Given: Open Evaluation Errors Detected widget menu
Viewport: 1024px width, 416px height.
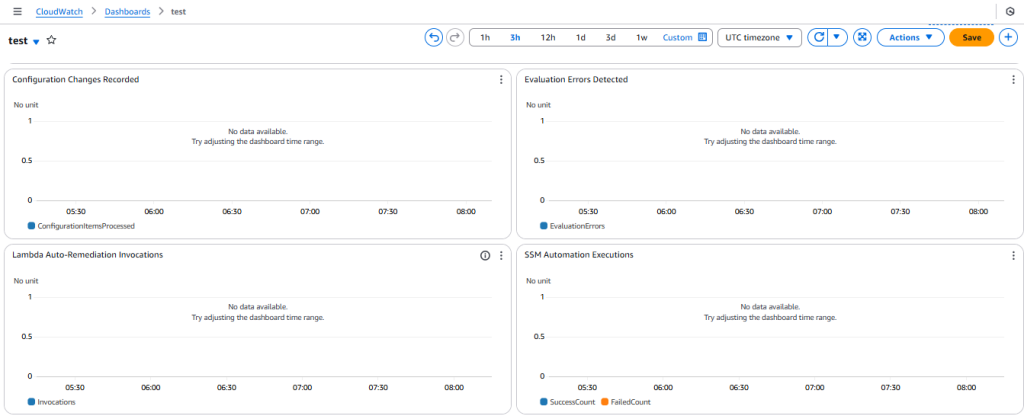Looking at the screenshot, I should point(1013,80).
